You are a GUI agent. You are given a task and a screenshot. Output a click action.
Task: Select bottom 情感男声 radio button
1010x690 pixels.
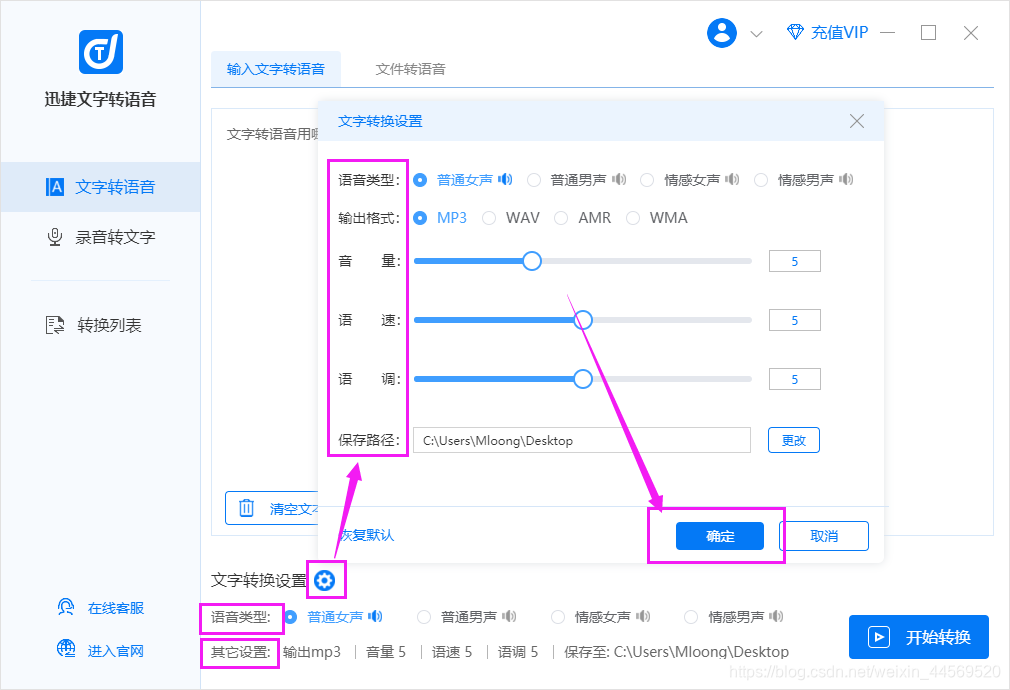point(691,617)
